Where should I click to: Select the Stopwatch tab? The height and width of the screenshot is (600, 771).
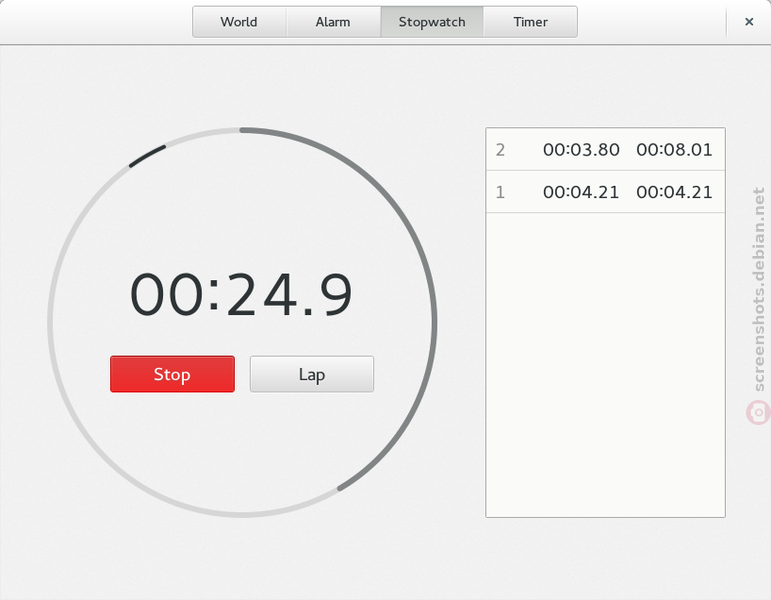(x=432, y=22)
